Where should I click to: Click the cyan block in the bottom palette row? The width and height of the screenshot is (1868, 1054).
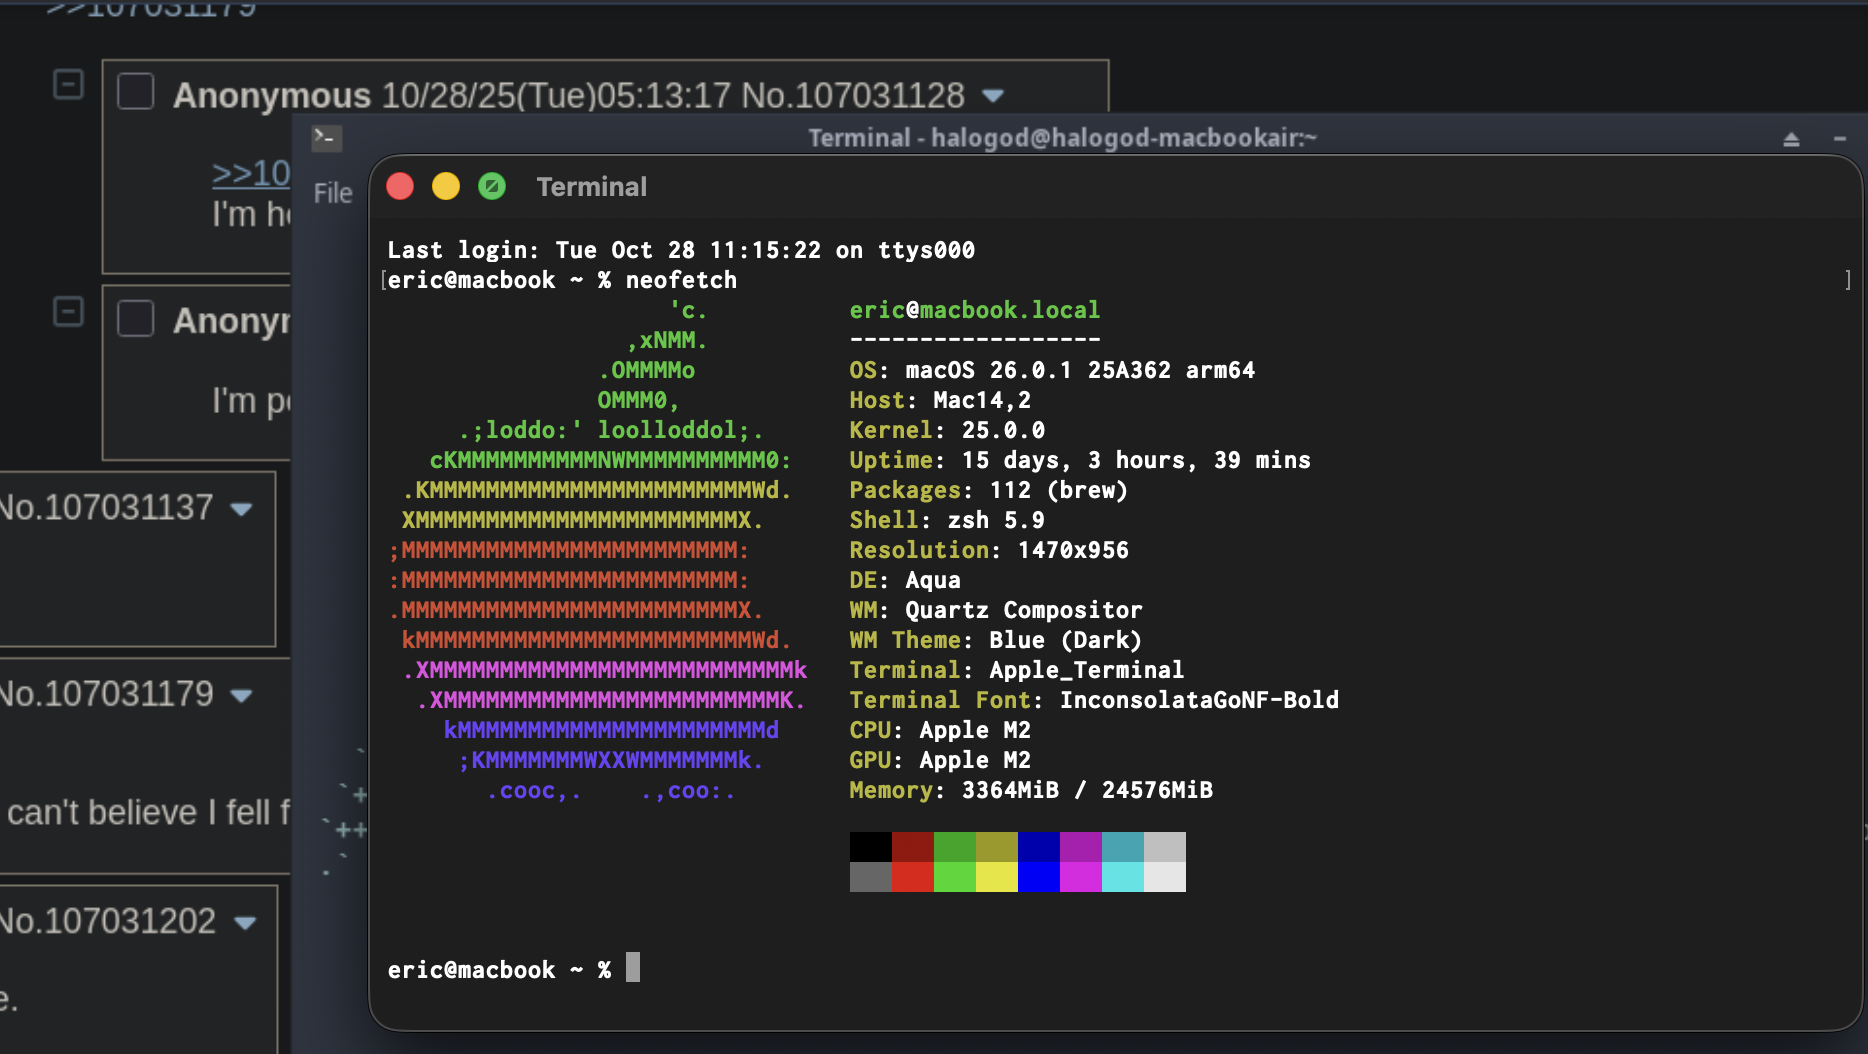point(1123,876)
